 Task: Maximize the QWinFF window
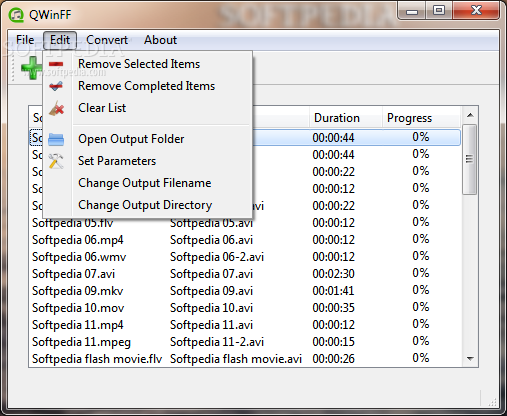click(x=439, y=11)
